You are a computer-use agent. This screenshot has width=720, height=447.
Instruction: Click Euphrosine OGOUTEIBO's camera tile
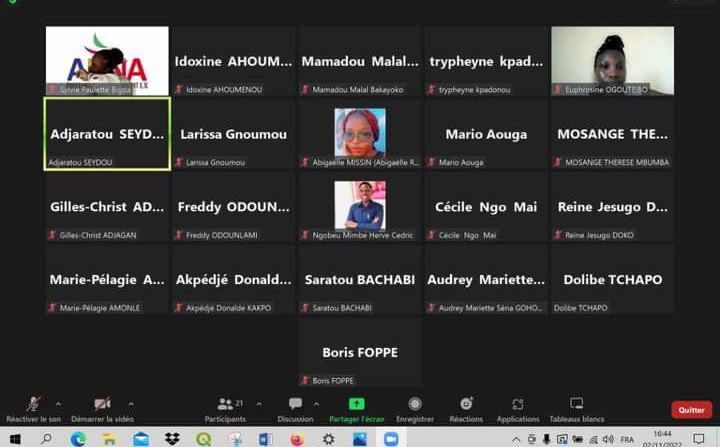[x=612, y=61]
